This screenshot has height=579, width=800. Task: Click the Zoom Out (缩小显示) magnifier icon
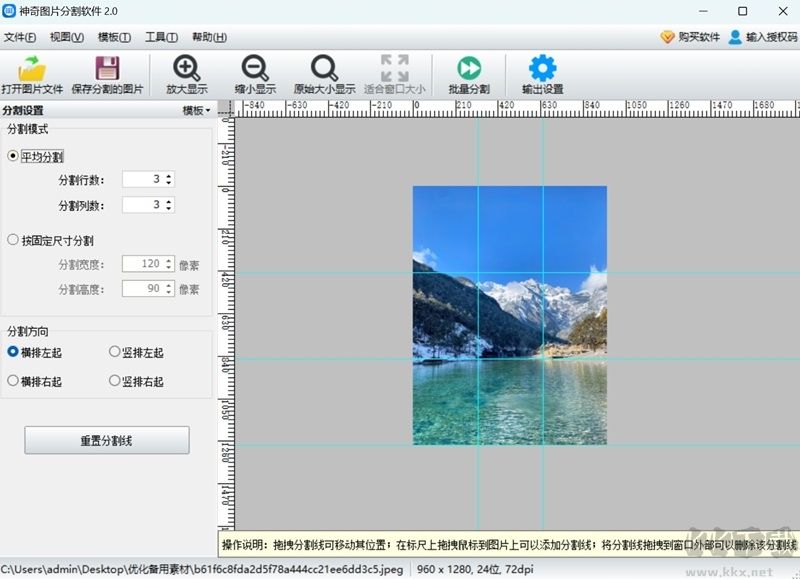pos(255,68)
